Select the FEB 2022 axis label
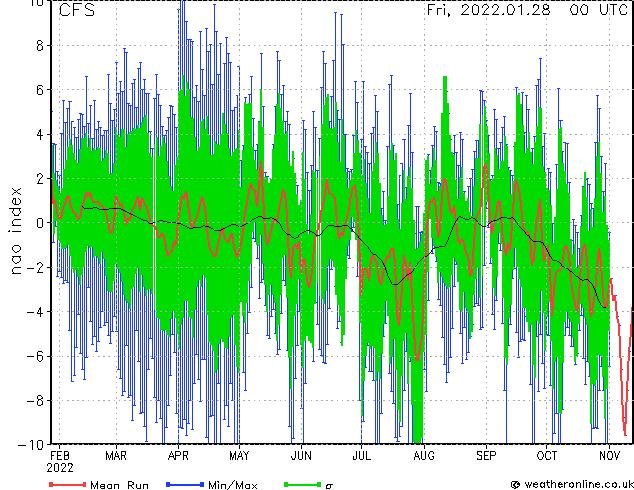634x490 pixels. 60,462
